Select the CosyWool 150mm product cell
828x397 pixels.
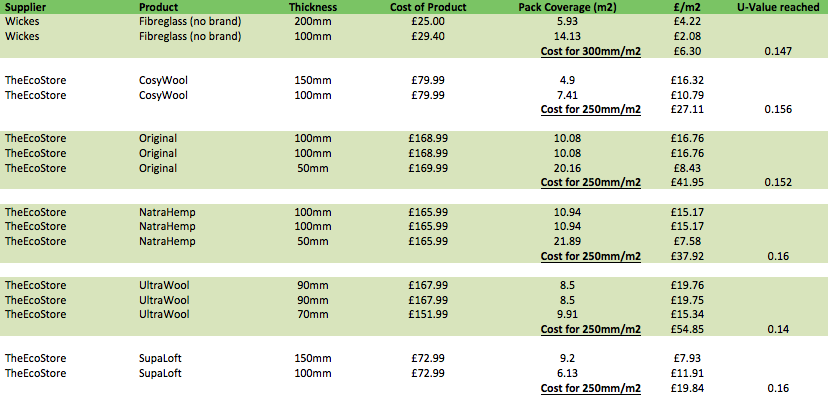coord(163,80)
